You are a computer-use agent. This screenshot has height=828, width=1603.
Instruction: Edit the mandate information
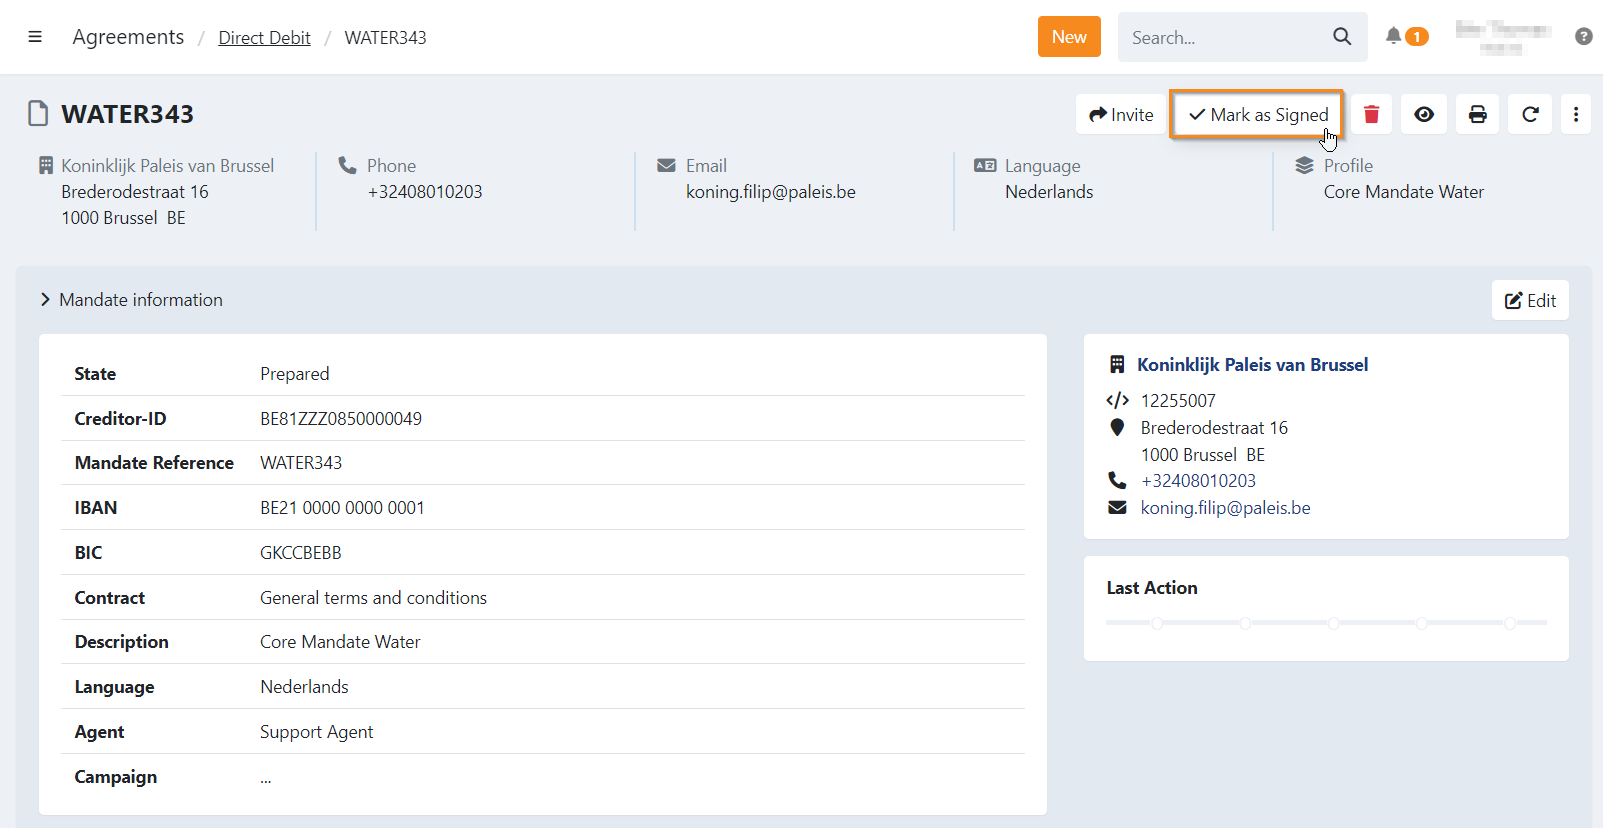point(1530,301)
